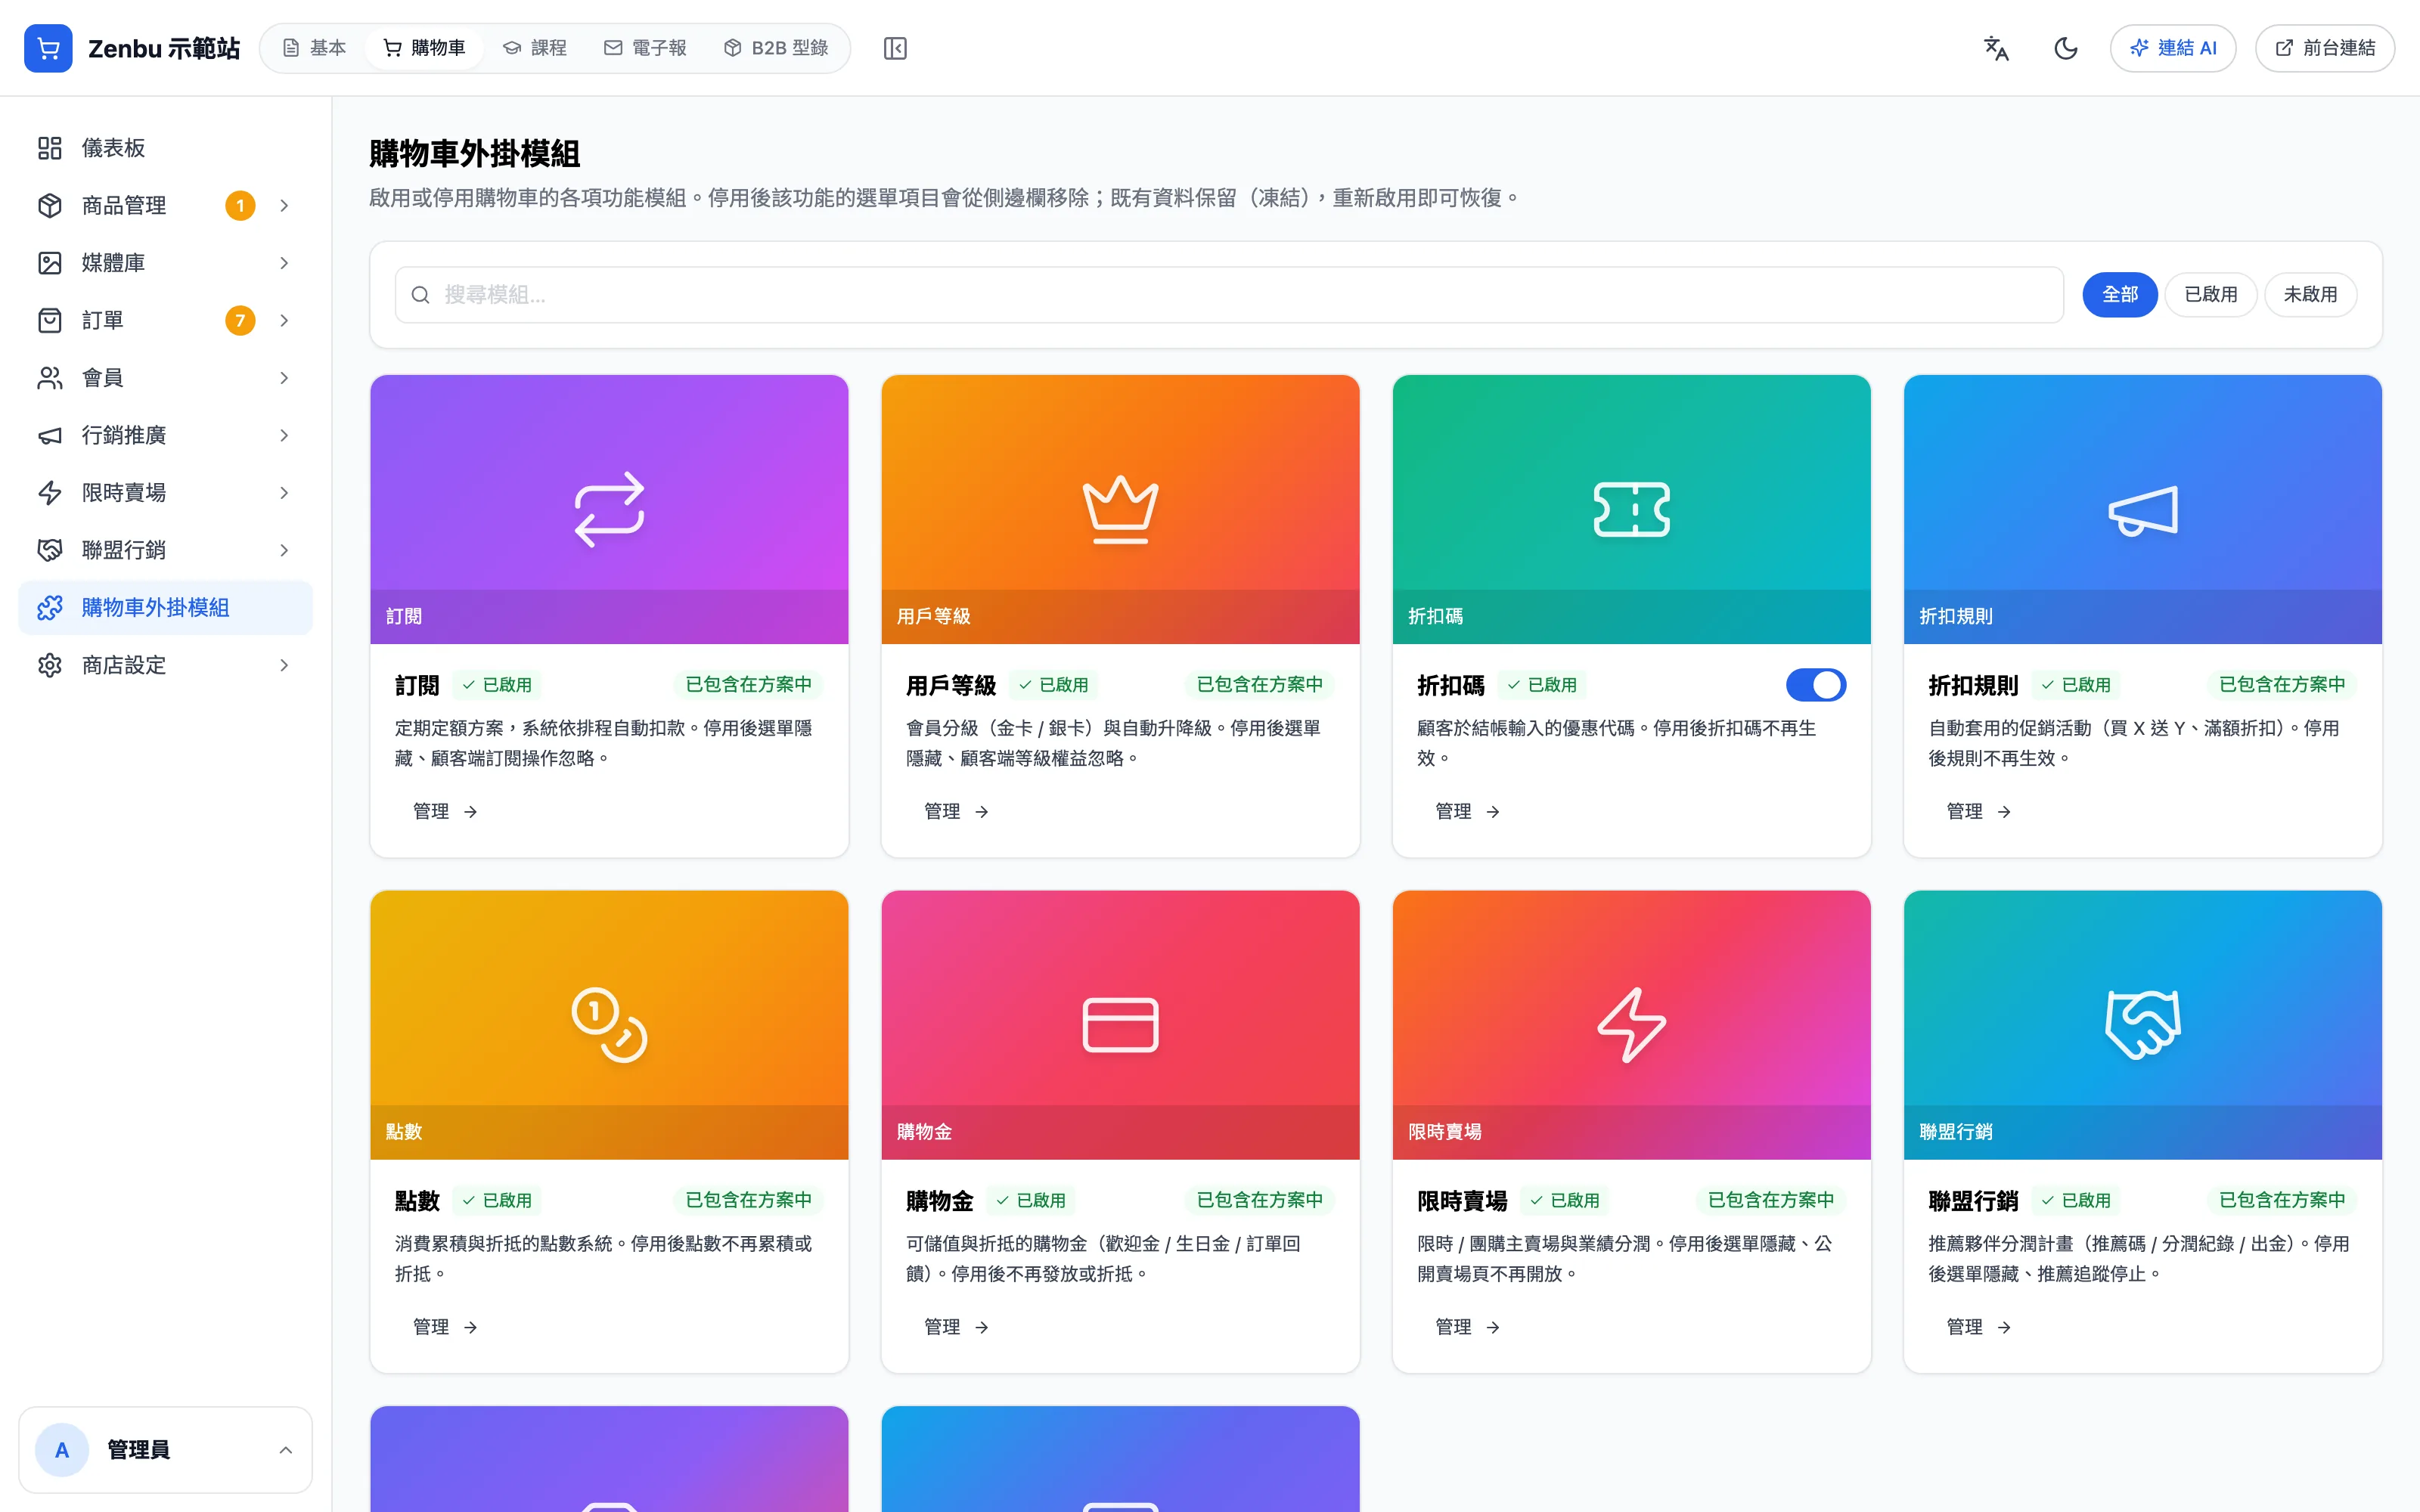Open the language translation icon
The width and height of the screenshot is (2420, 1512).
pyautogui.click(x=1996, y=48)
